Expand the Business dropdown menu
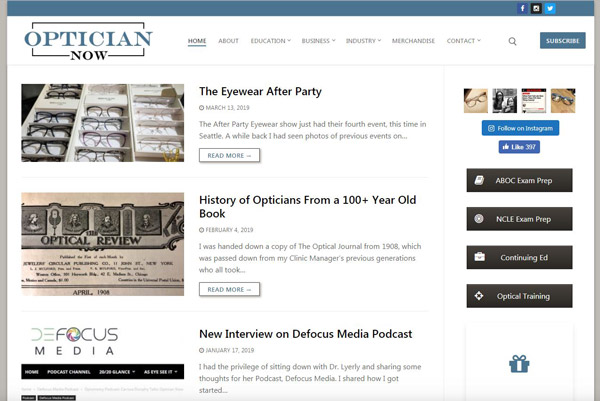The image size is (600, 401). pos(318,41)
